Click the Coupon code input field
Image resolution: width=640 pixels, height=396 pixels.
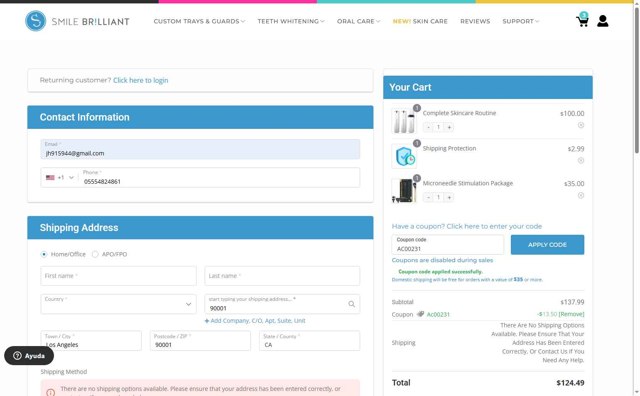click(x=448, y=245)
